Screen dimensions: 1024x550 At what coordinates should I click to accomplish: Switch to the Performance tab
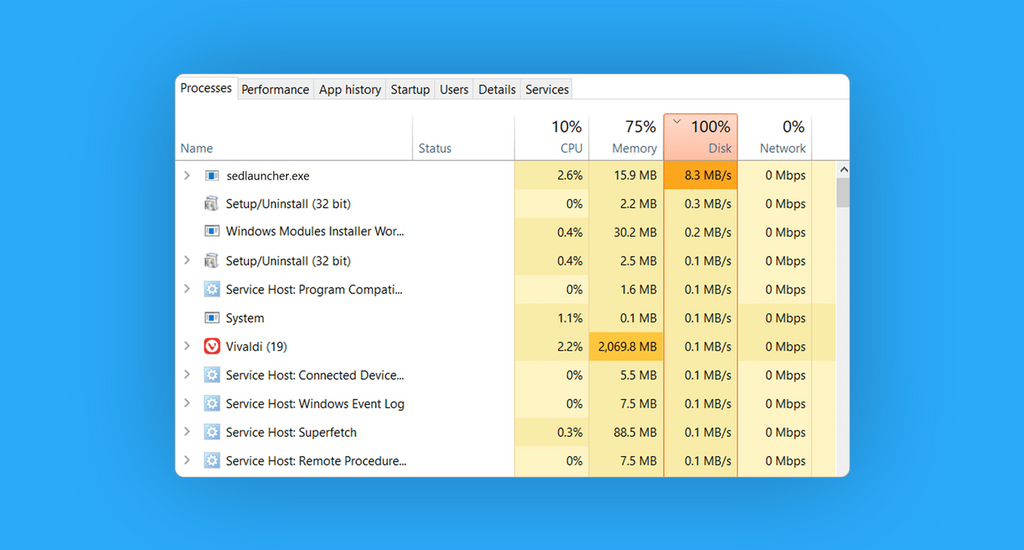coord(275,90)
